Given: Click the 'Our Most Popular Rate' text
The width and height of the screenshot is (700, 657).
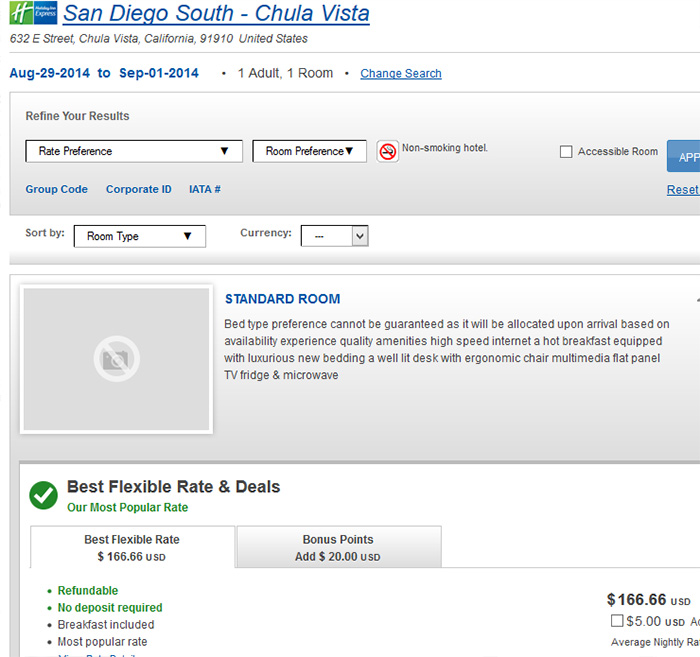Looking at the screenshot, I should 128,507.
